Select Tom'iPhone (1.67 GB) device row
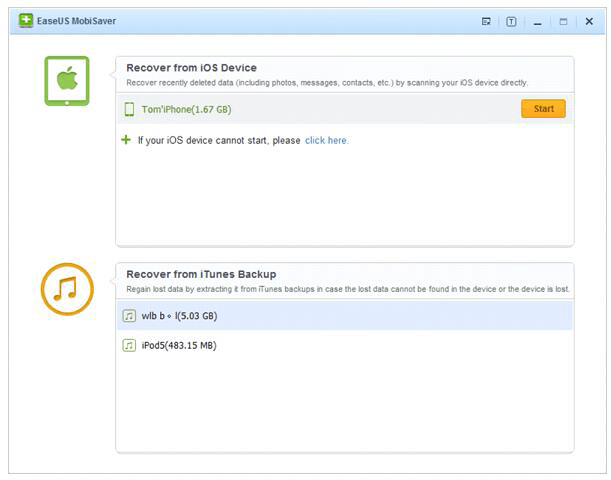The height and width of the screenshot is (480, 611). pos(300,109)
